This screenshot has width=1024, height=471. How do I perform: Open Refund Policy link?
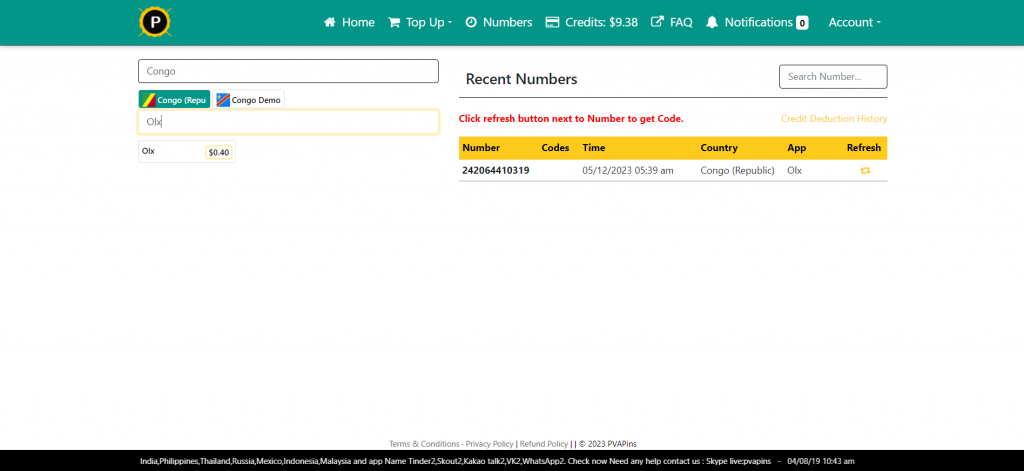[544, 444]
